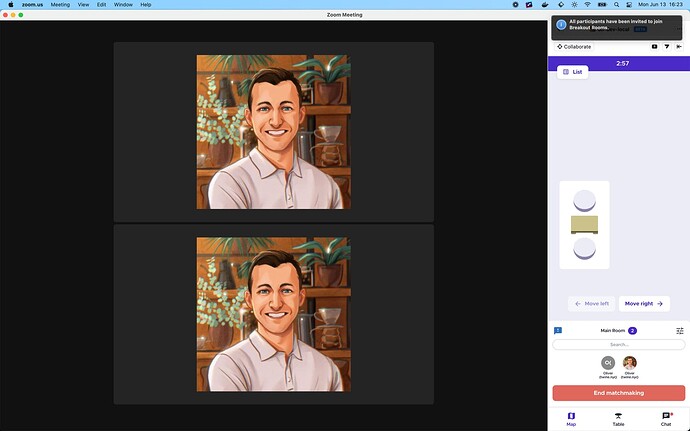Switch to the Map tab
The image size is (690, 431).
click(x=571, y=419)
